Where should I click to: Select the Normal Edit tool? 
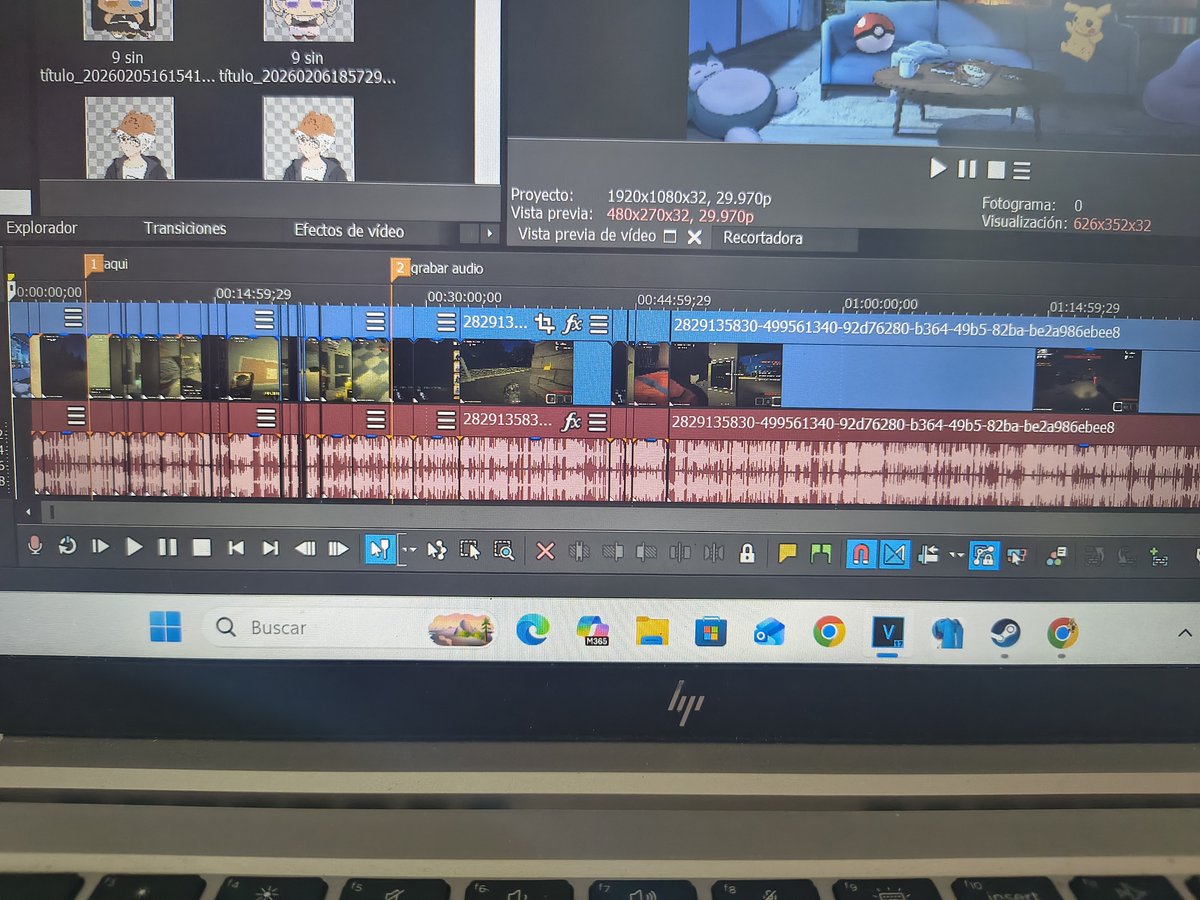point(380,549)
